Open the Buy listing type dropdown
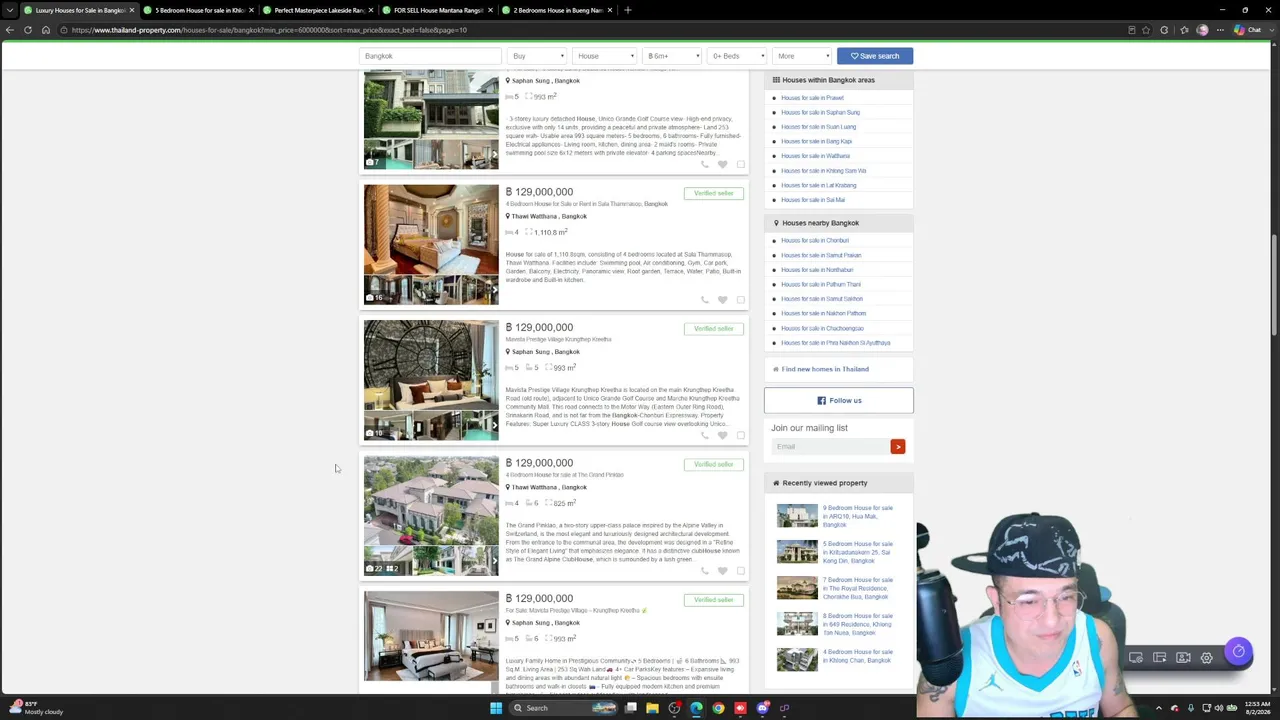Screen dimensions: 1280x720 (x=538, y=56)
